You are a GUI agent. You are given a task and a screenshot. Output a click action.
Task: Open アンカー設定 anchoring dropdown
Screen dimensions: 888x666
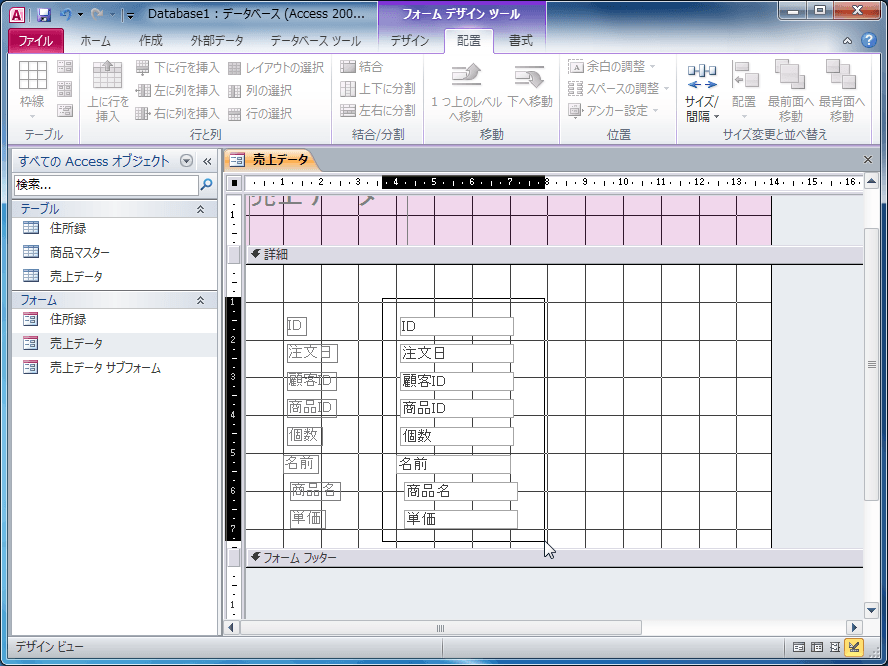[613, 110]
